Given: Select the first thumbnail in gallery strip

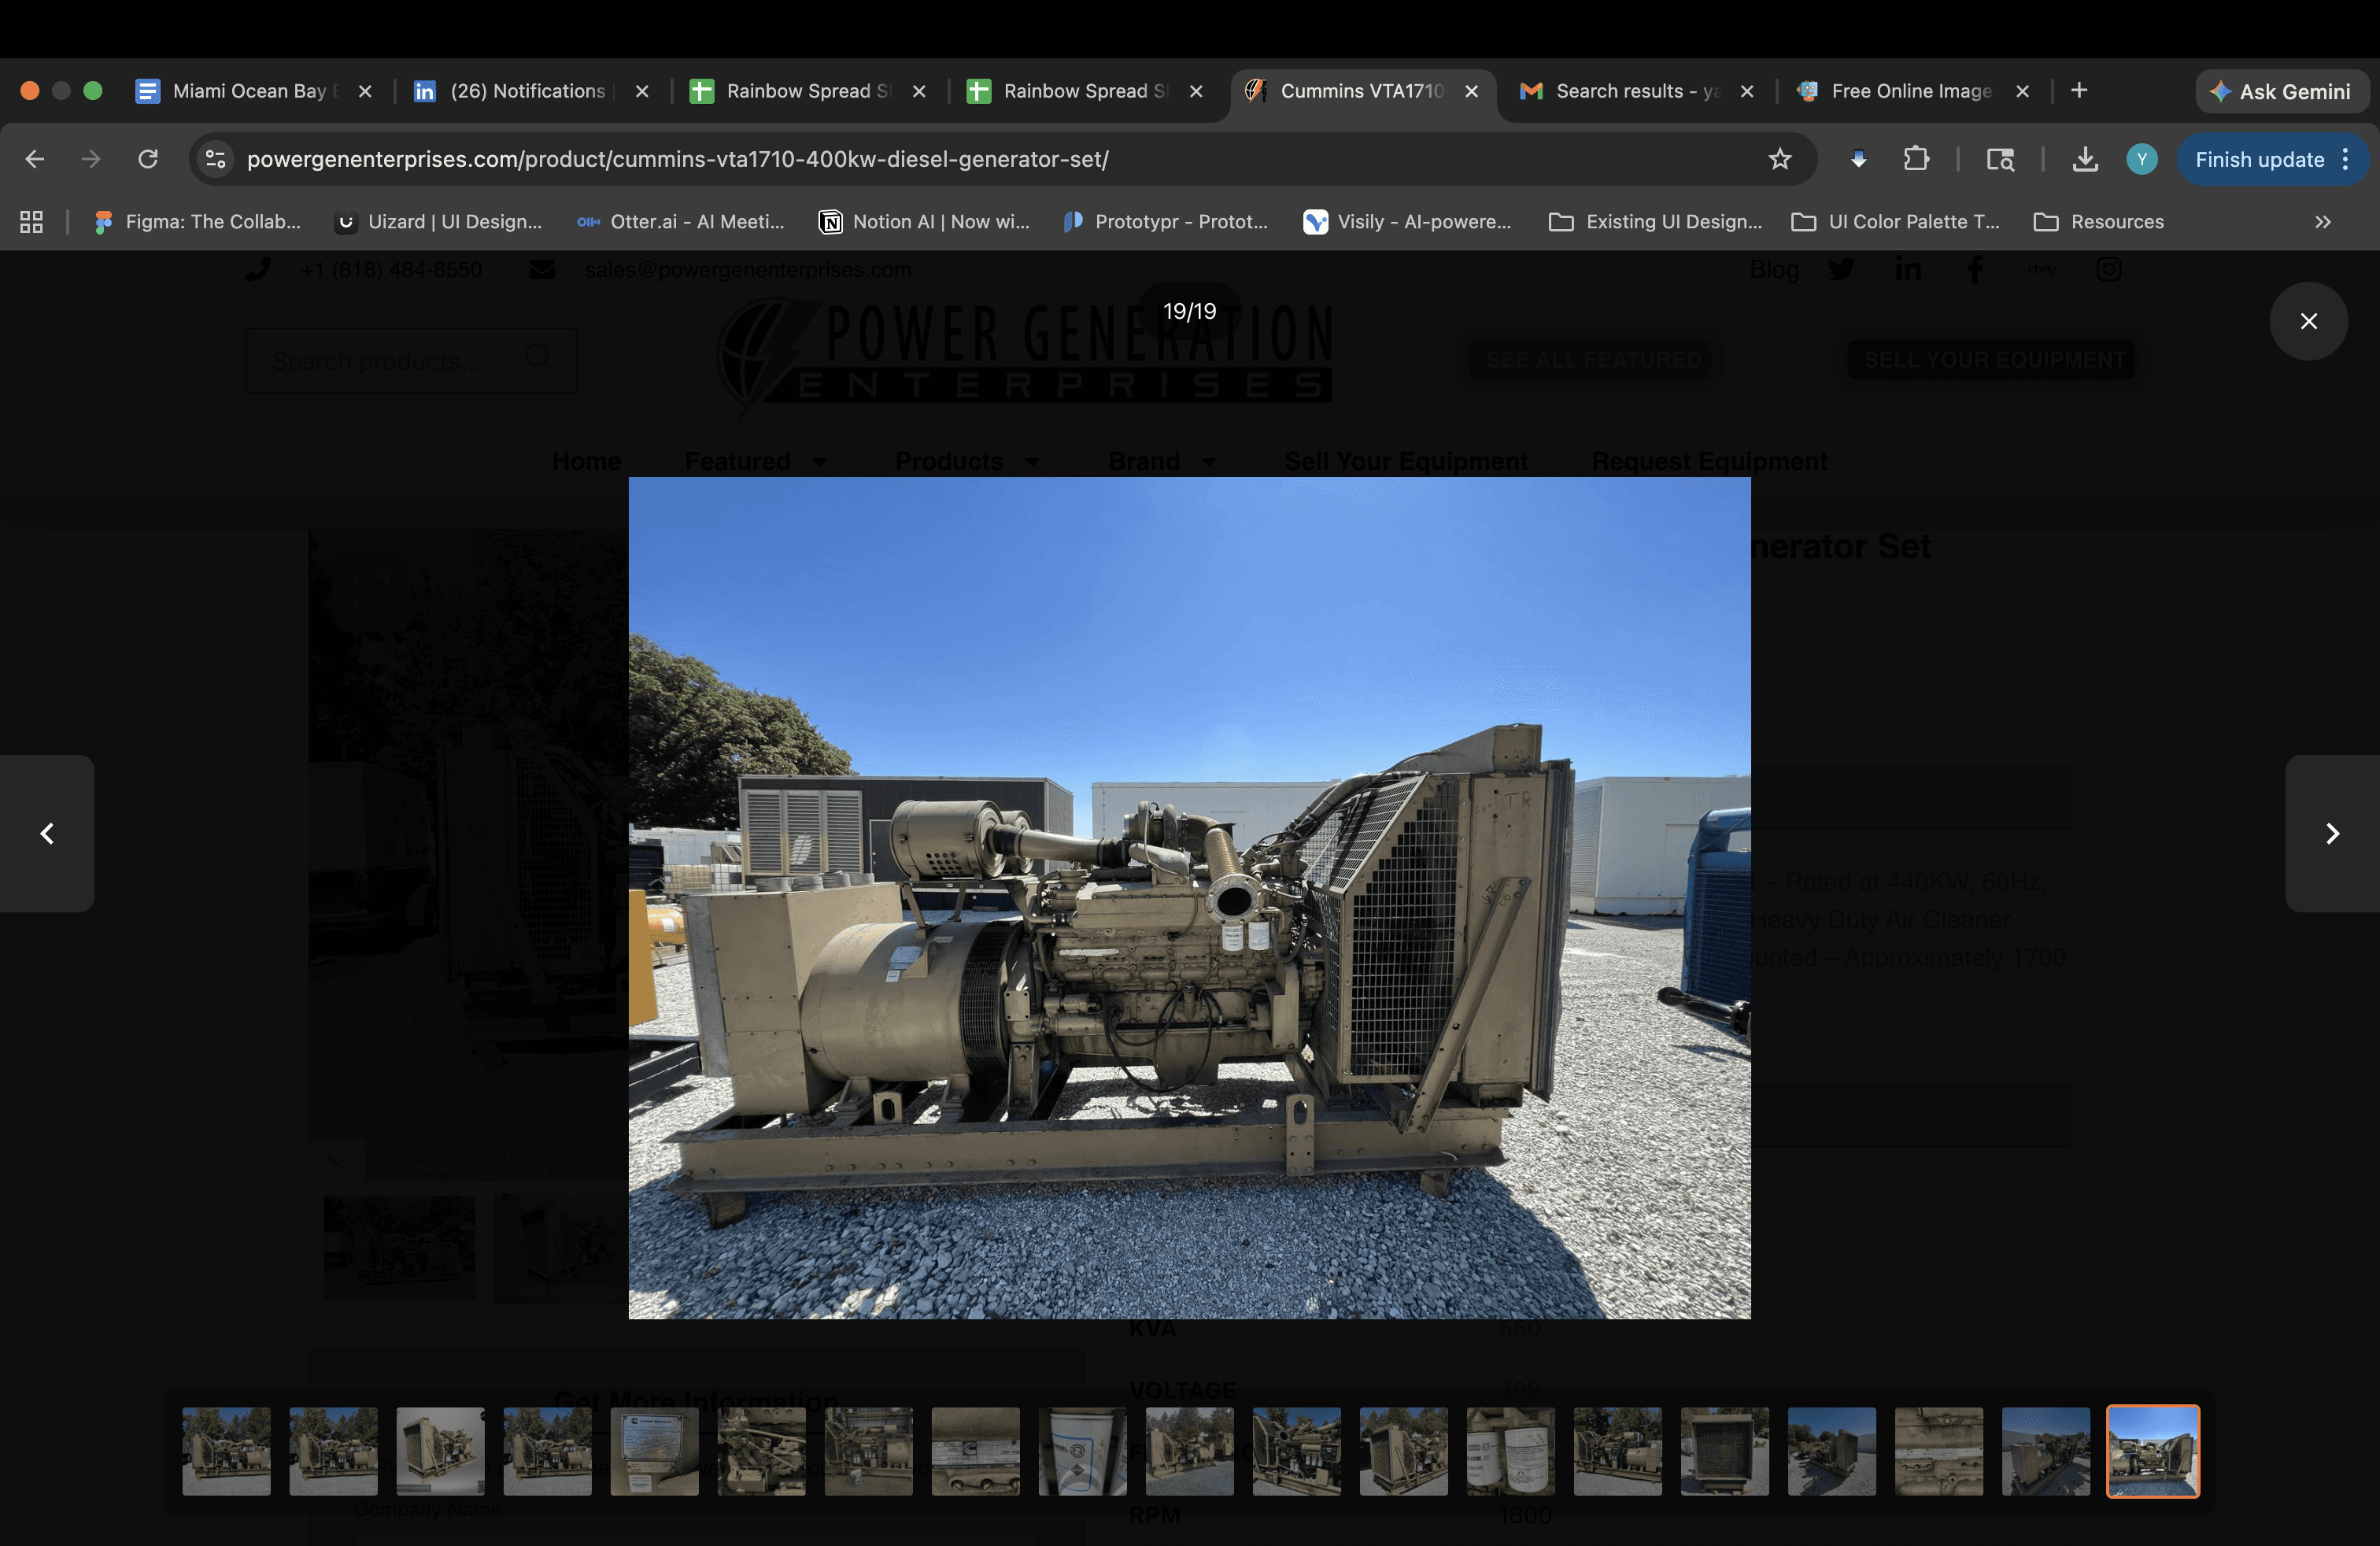Looking at the screenshot, I should click(x=226, y=1451).
